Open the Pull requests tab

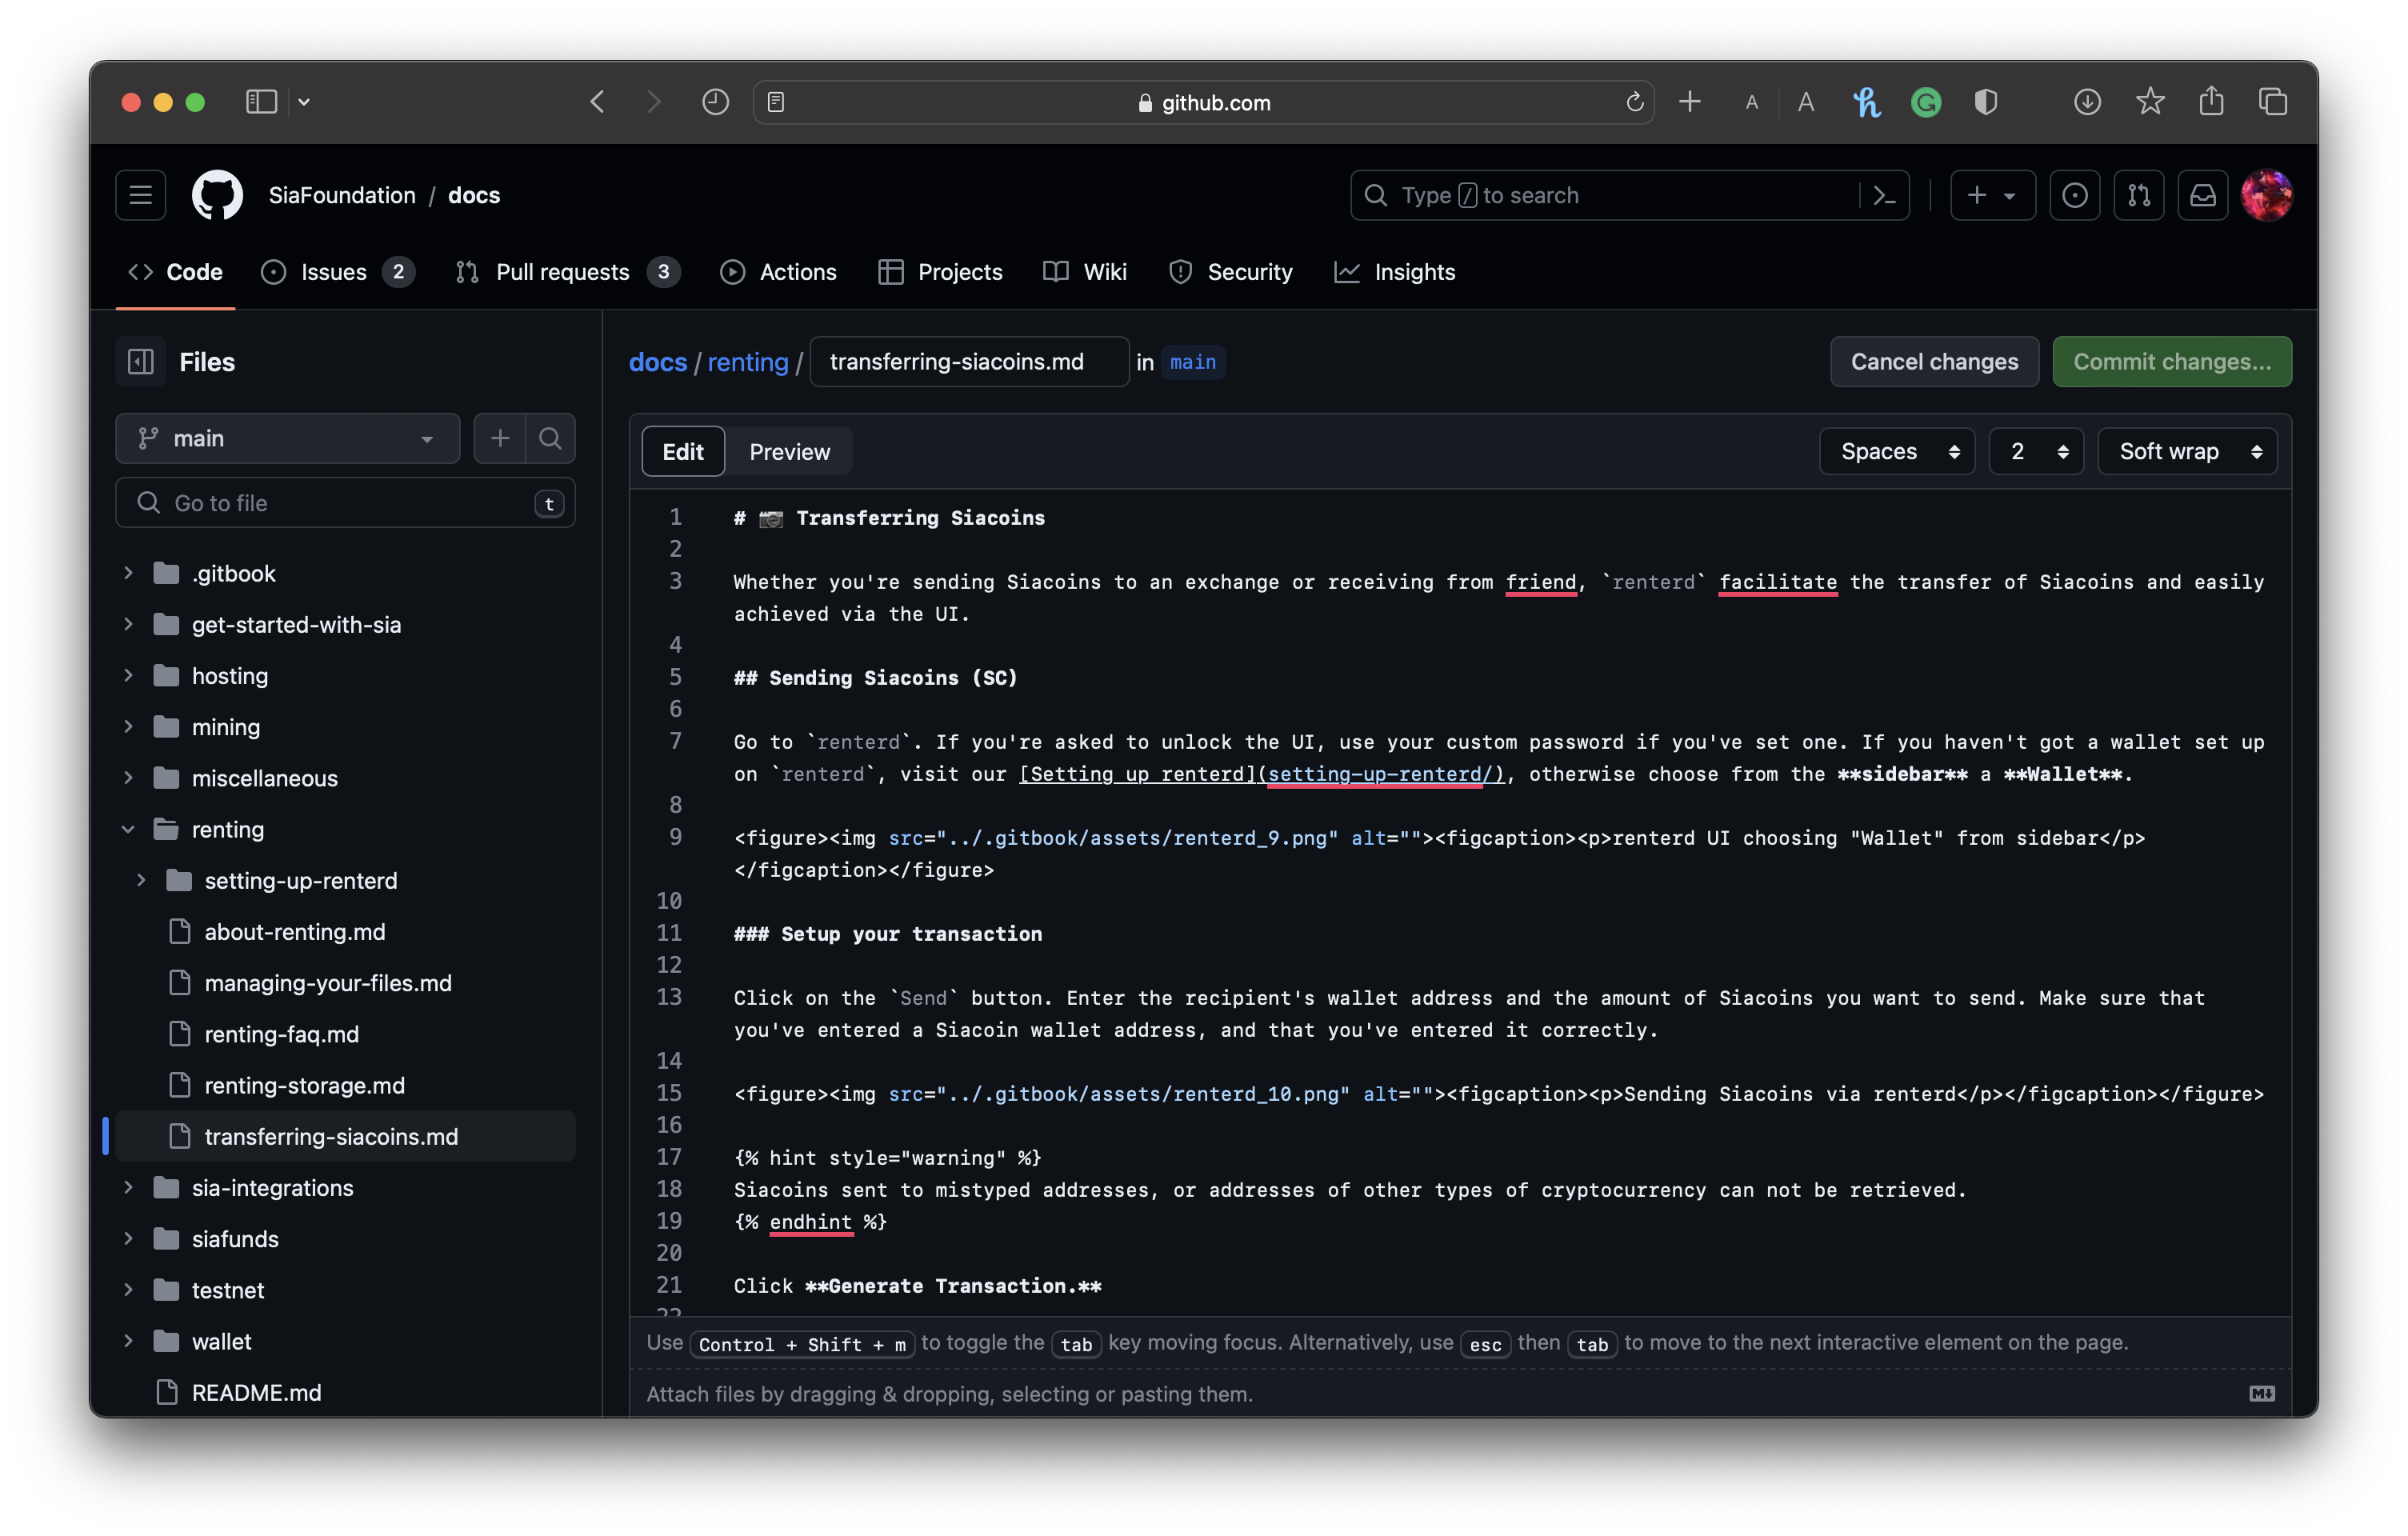tap(563, 272)
